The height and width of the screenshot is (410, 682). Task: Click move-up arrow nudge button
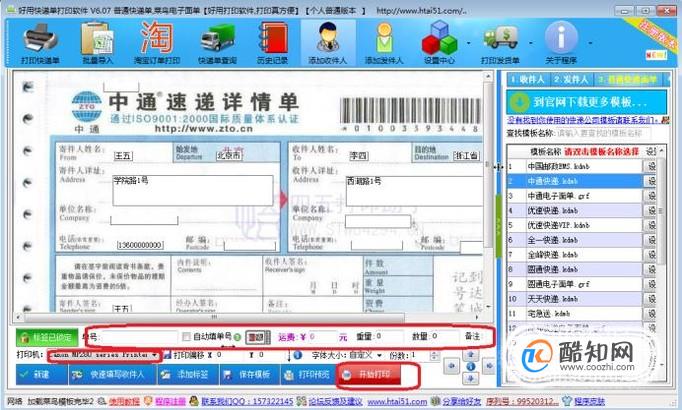(470, 355)
